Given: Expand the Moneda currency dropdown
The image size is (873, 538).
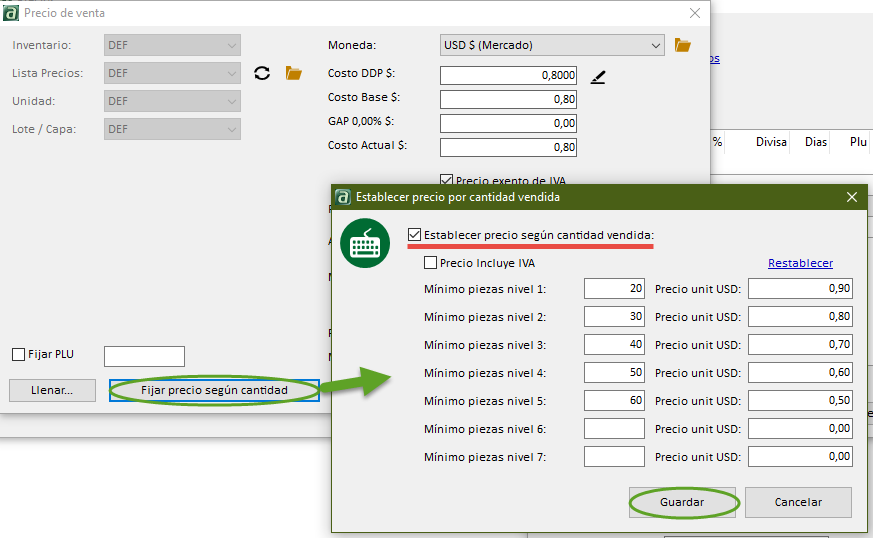Looking at the screenshot, I should (655, 45).
